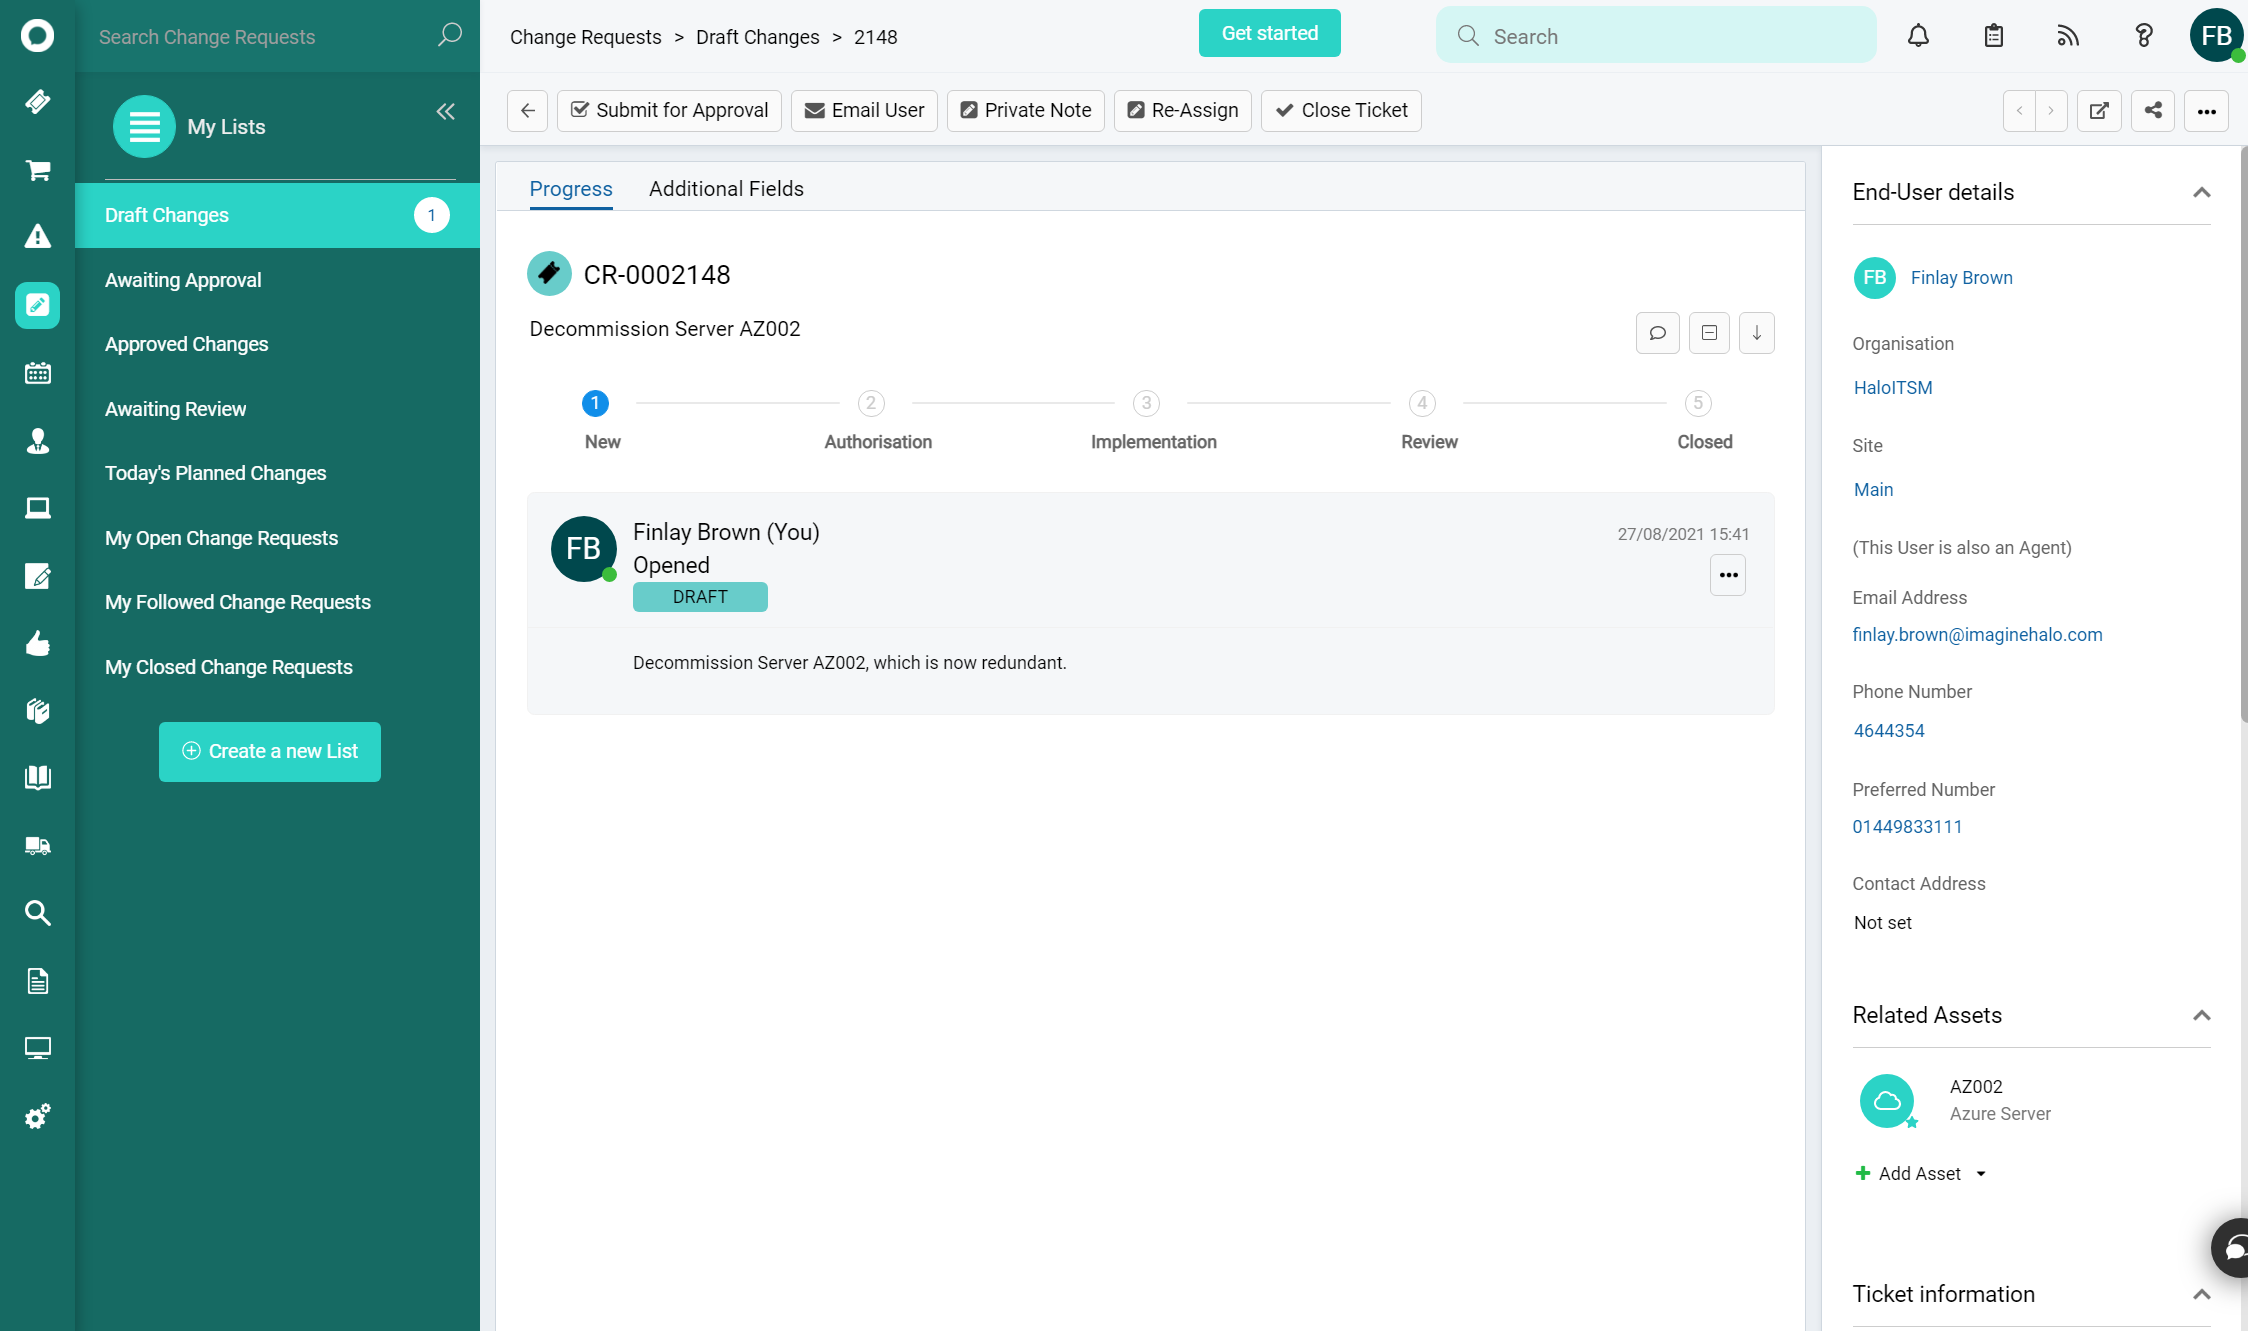Click the Add Asset button
The height and width of the screenshot is (1331, 2248).
pos(1918,1173)
